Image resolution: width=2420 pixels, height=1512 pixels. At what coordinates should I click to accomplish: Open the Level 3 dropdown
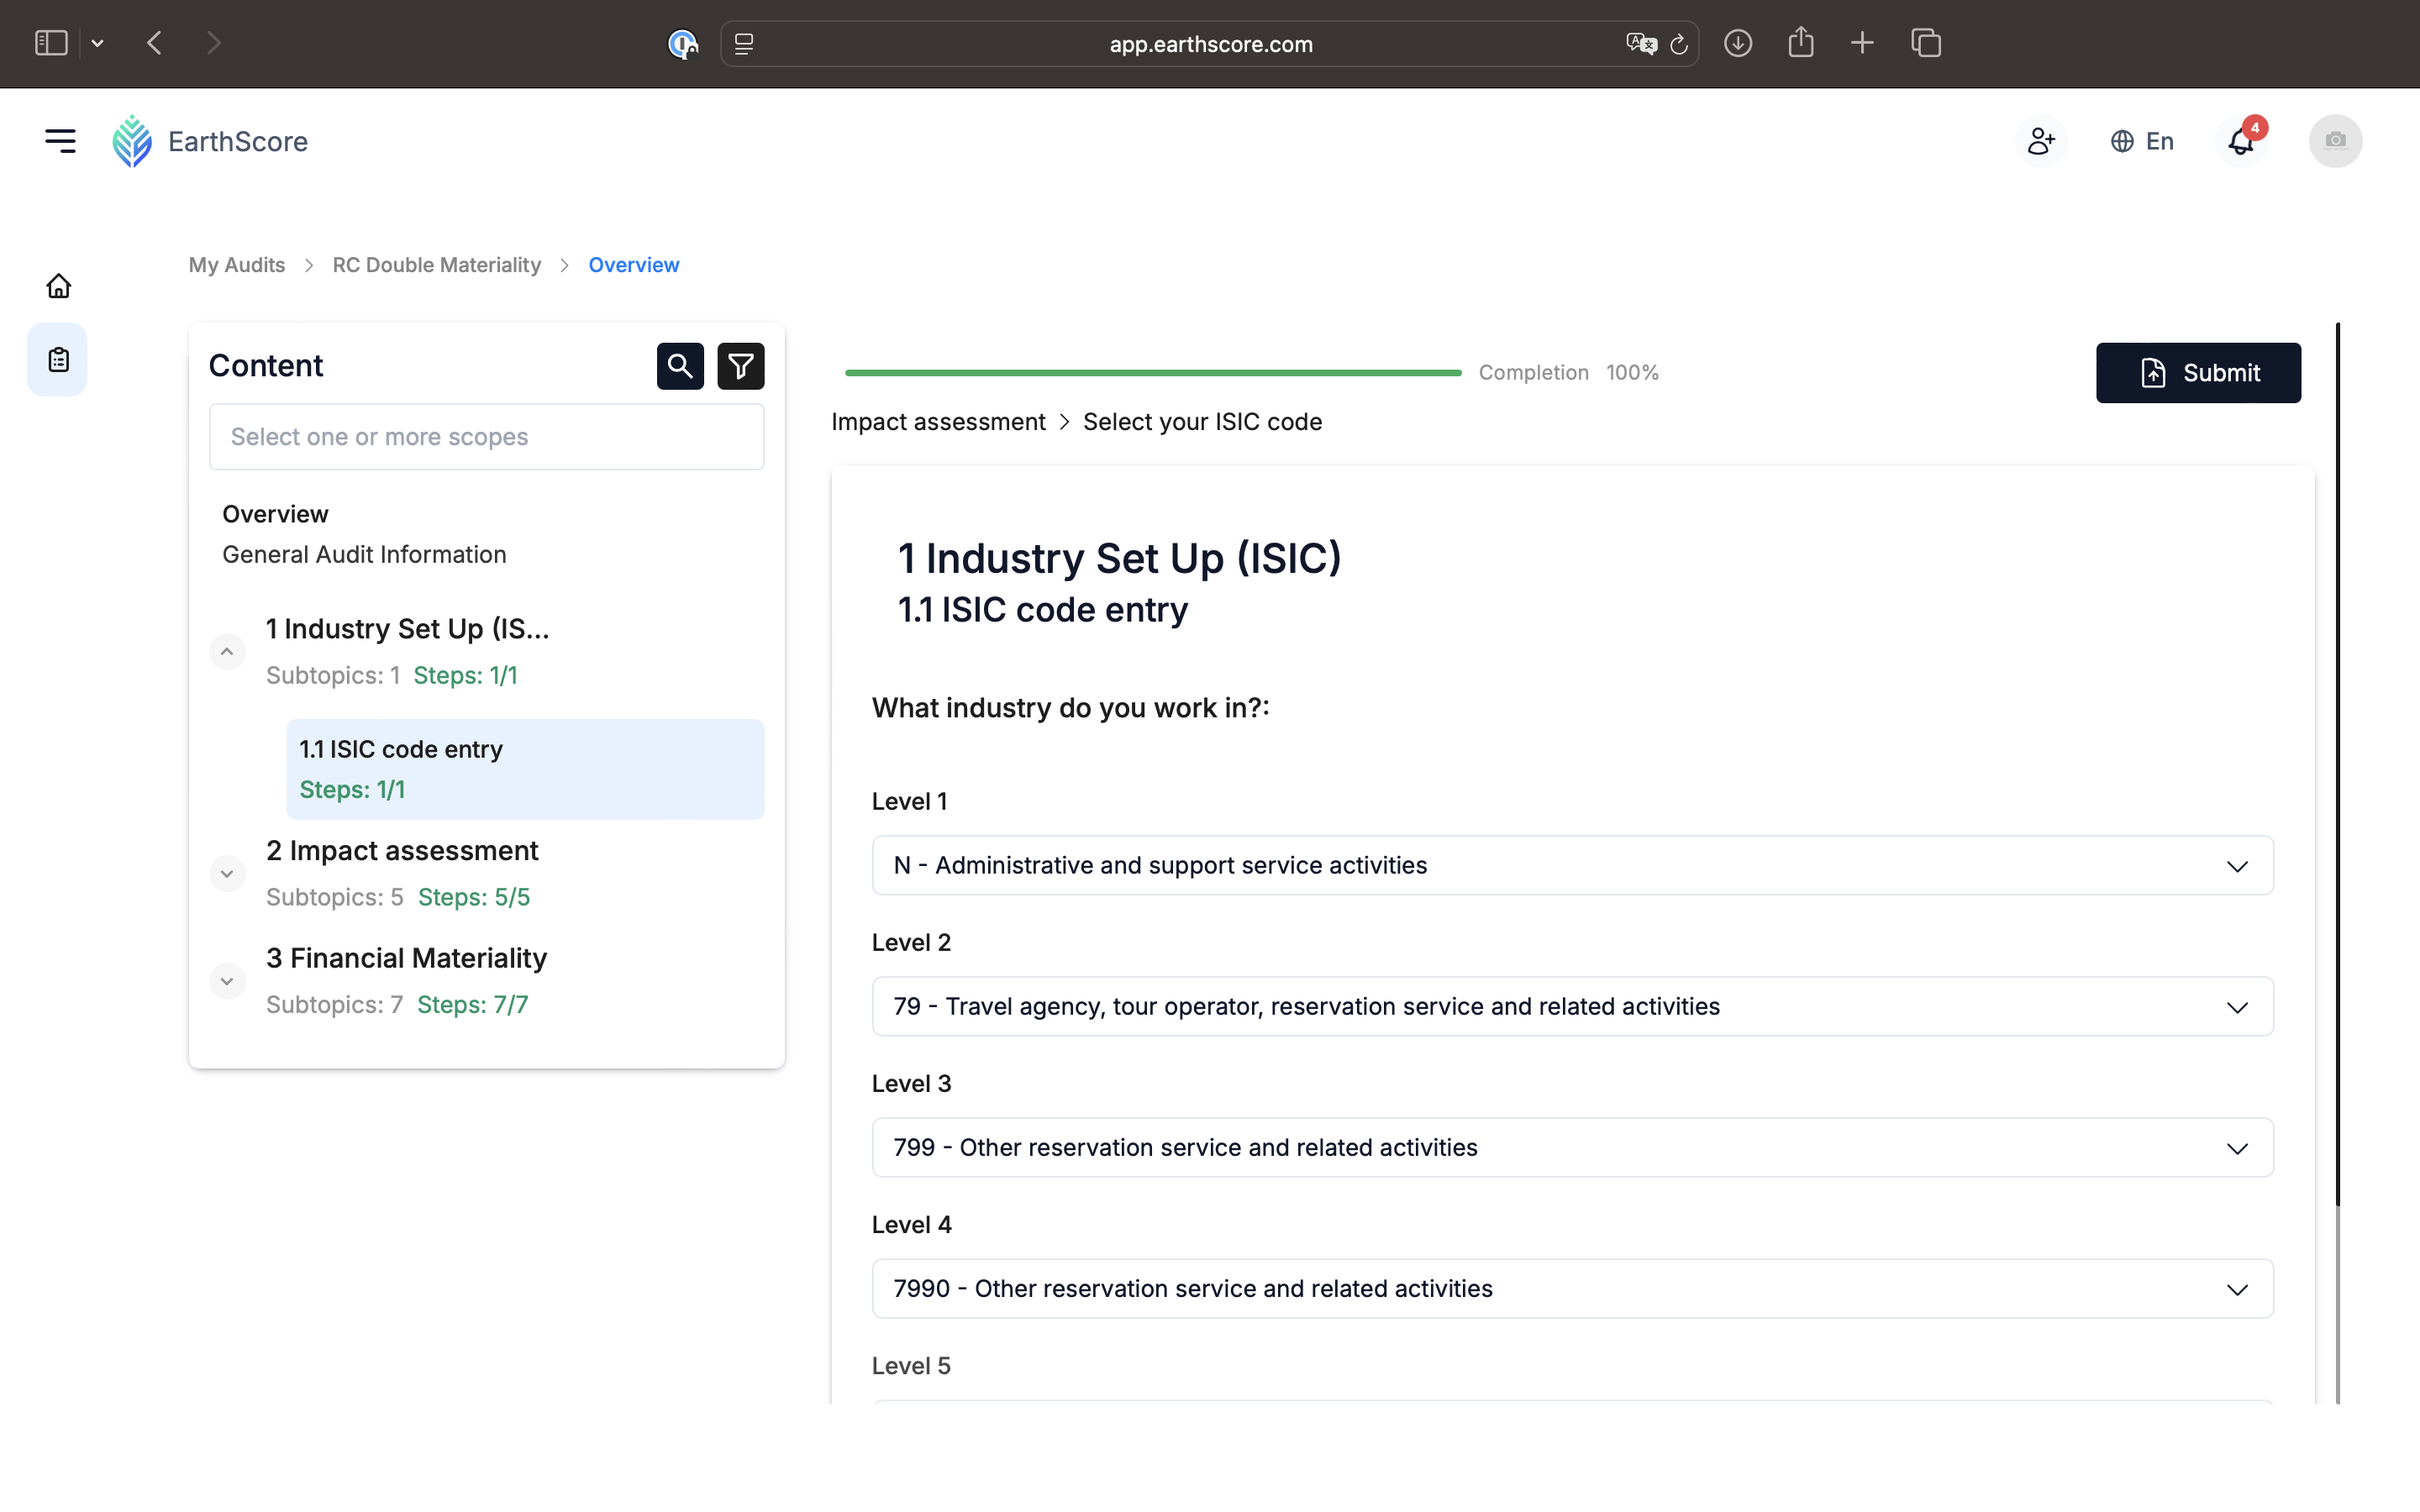1572,1147
